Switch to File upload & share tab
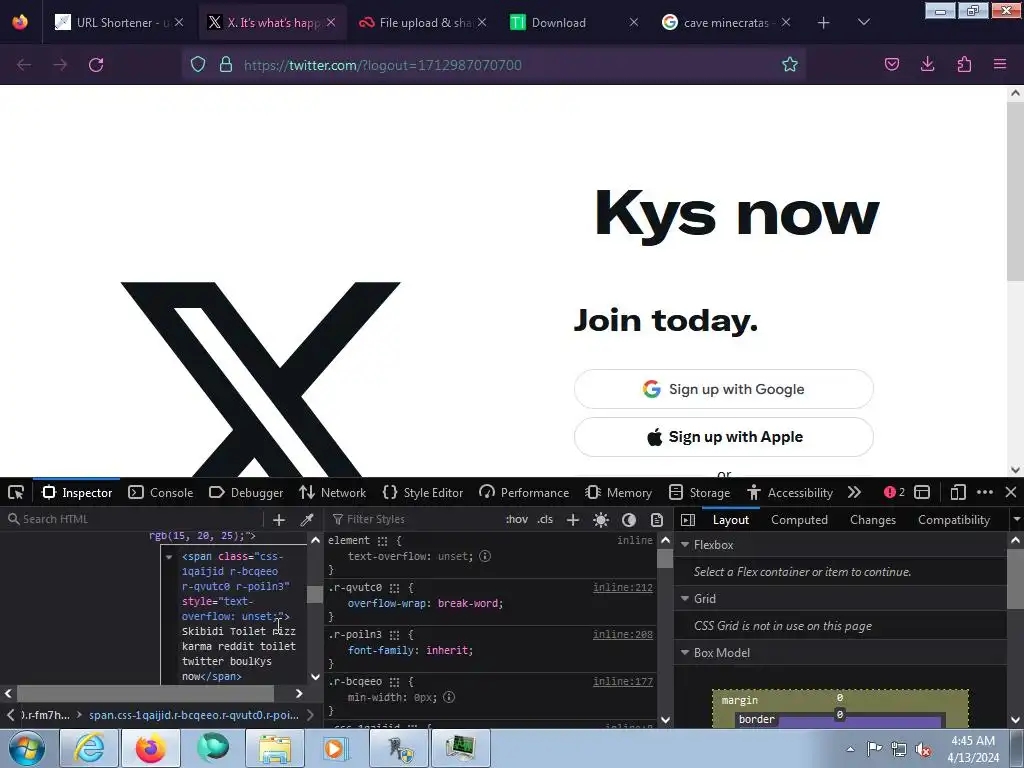Screen dimensions: 1024x768 click(423, 22)
